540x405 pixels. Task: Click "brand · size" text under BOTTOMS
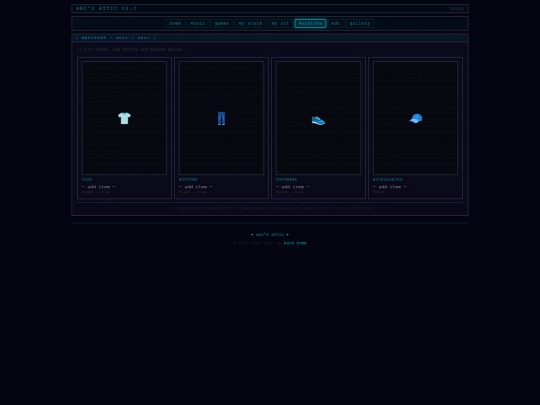click(193, 192)
